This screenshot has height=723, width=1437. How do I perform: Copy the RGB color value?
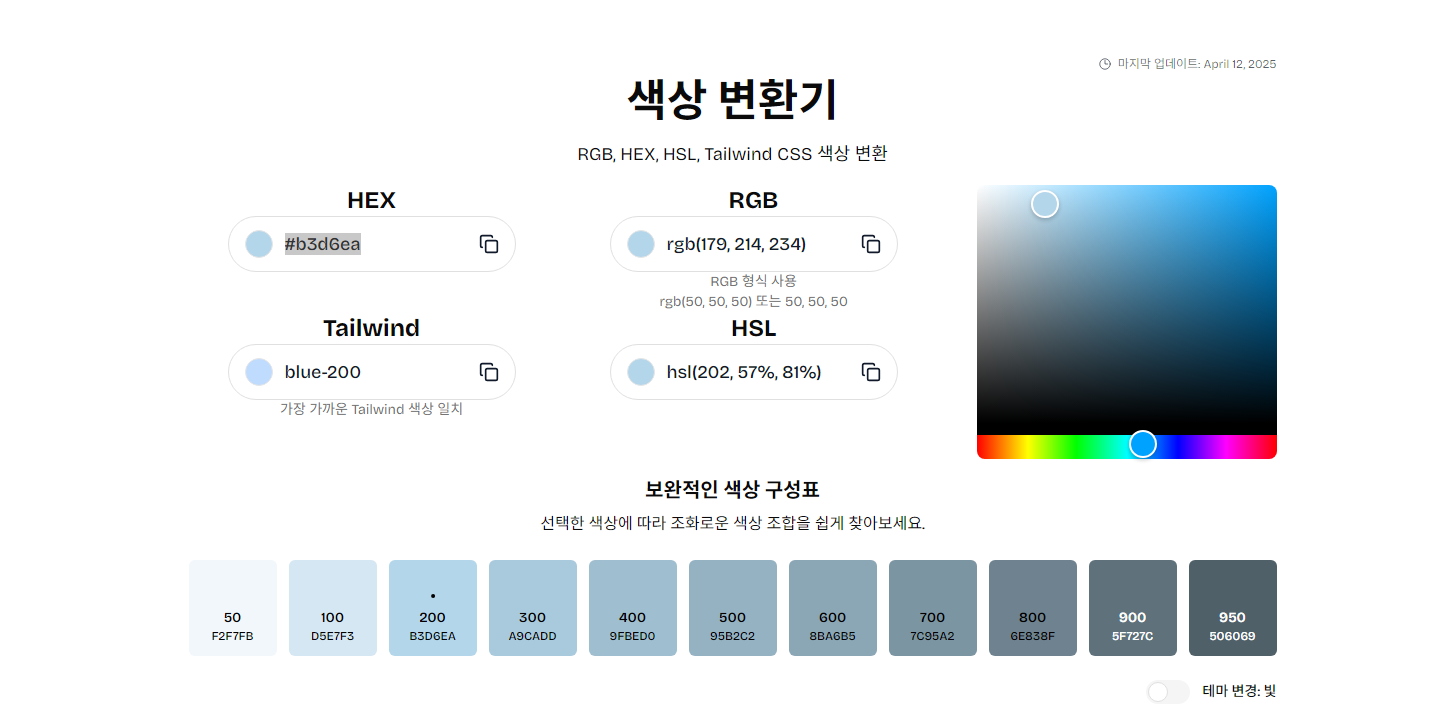[x=870, y=244]
